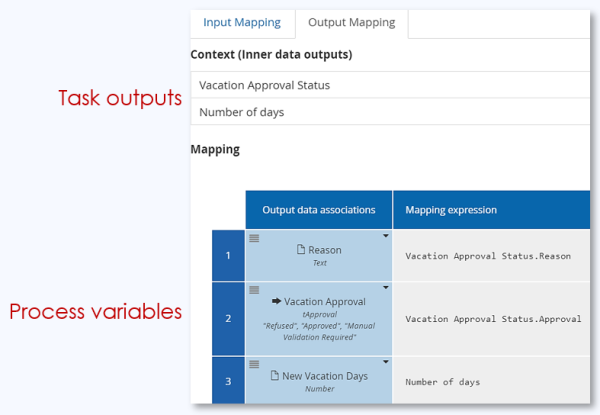Edit the Number of days mapping expression cell

pyautogui.click(x=442, y=382)
